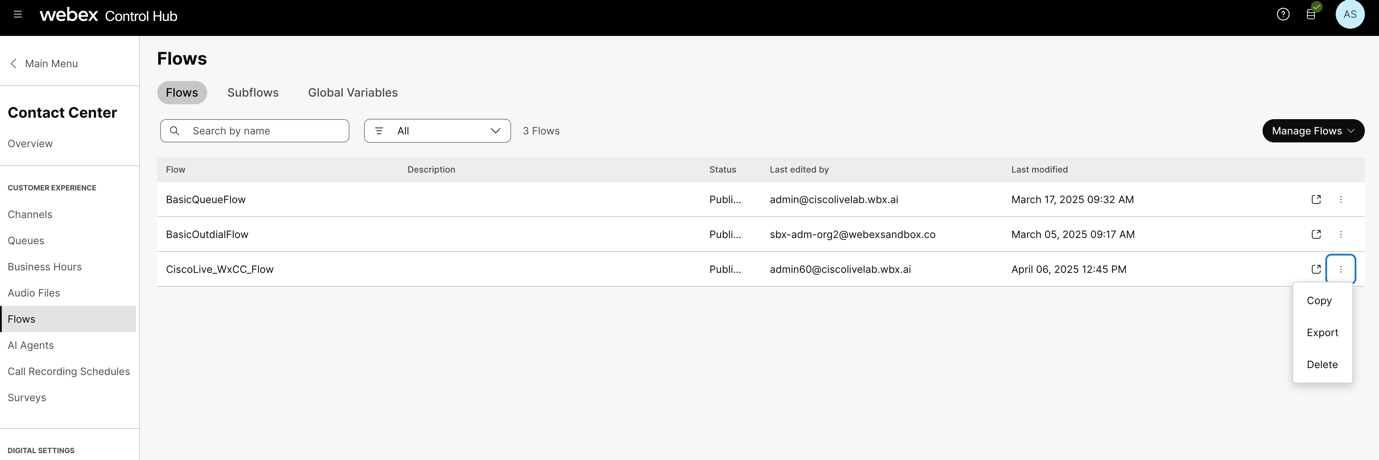Viewport: 1379px width, 460px height.
Task: Navigate to AI Agents in sidebar
Action: (31, 346)
